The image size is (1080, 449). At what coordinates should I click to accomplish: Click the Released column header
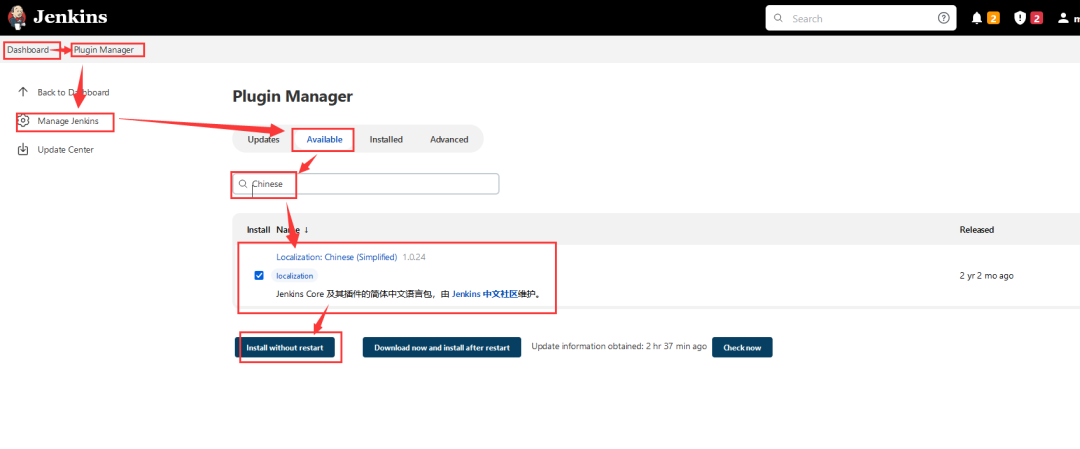pos(977,229)
